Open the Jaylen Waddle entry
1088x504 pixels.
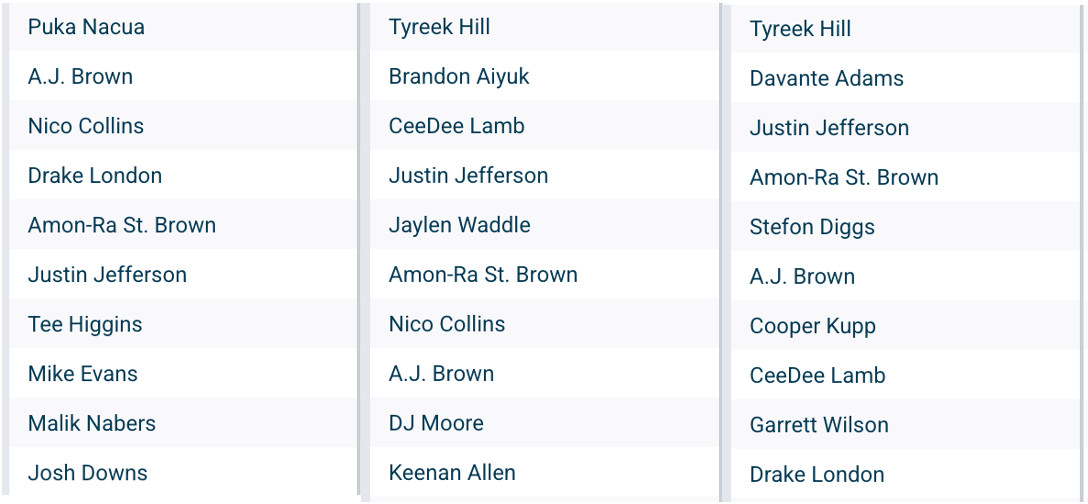point(459,225)
